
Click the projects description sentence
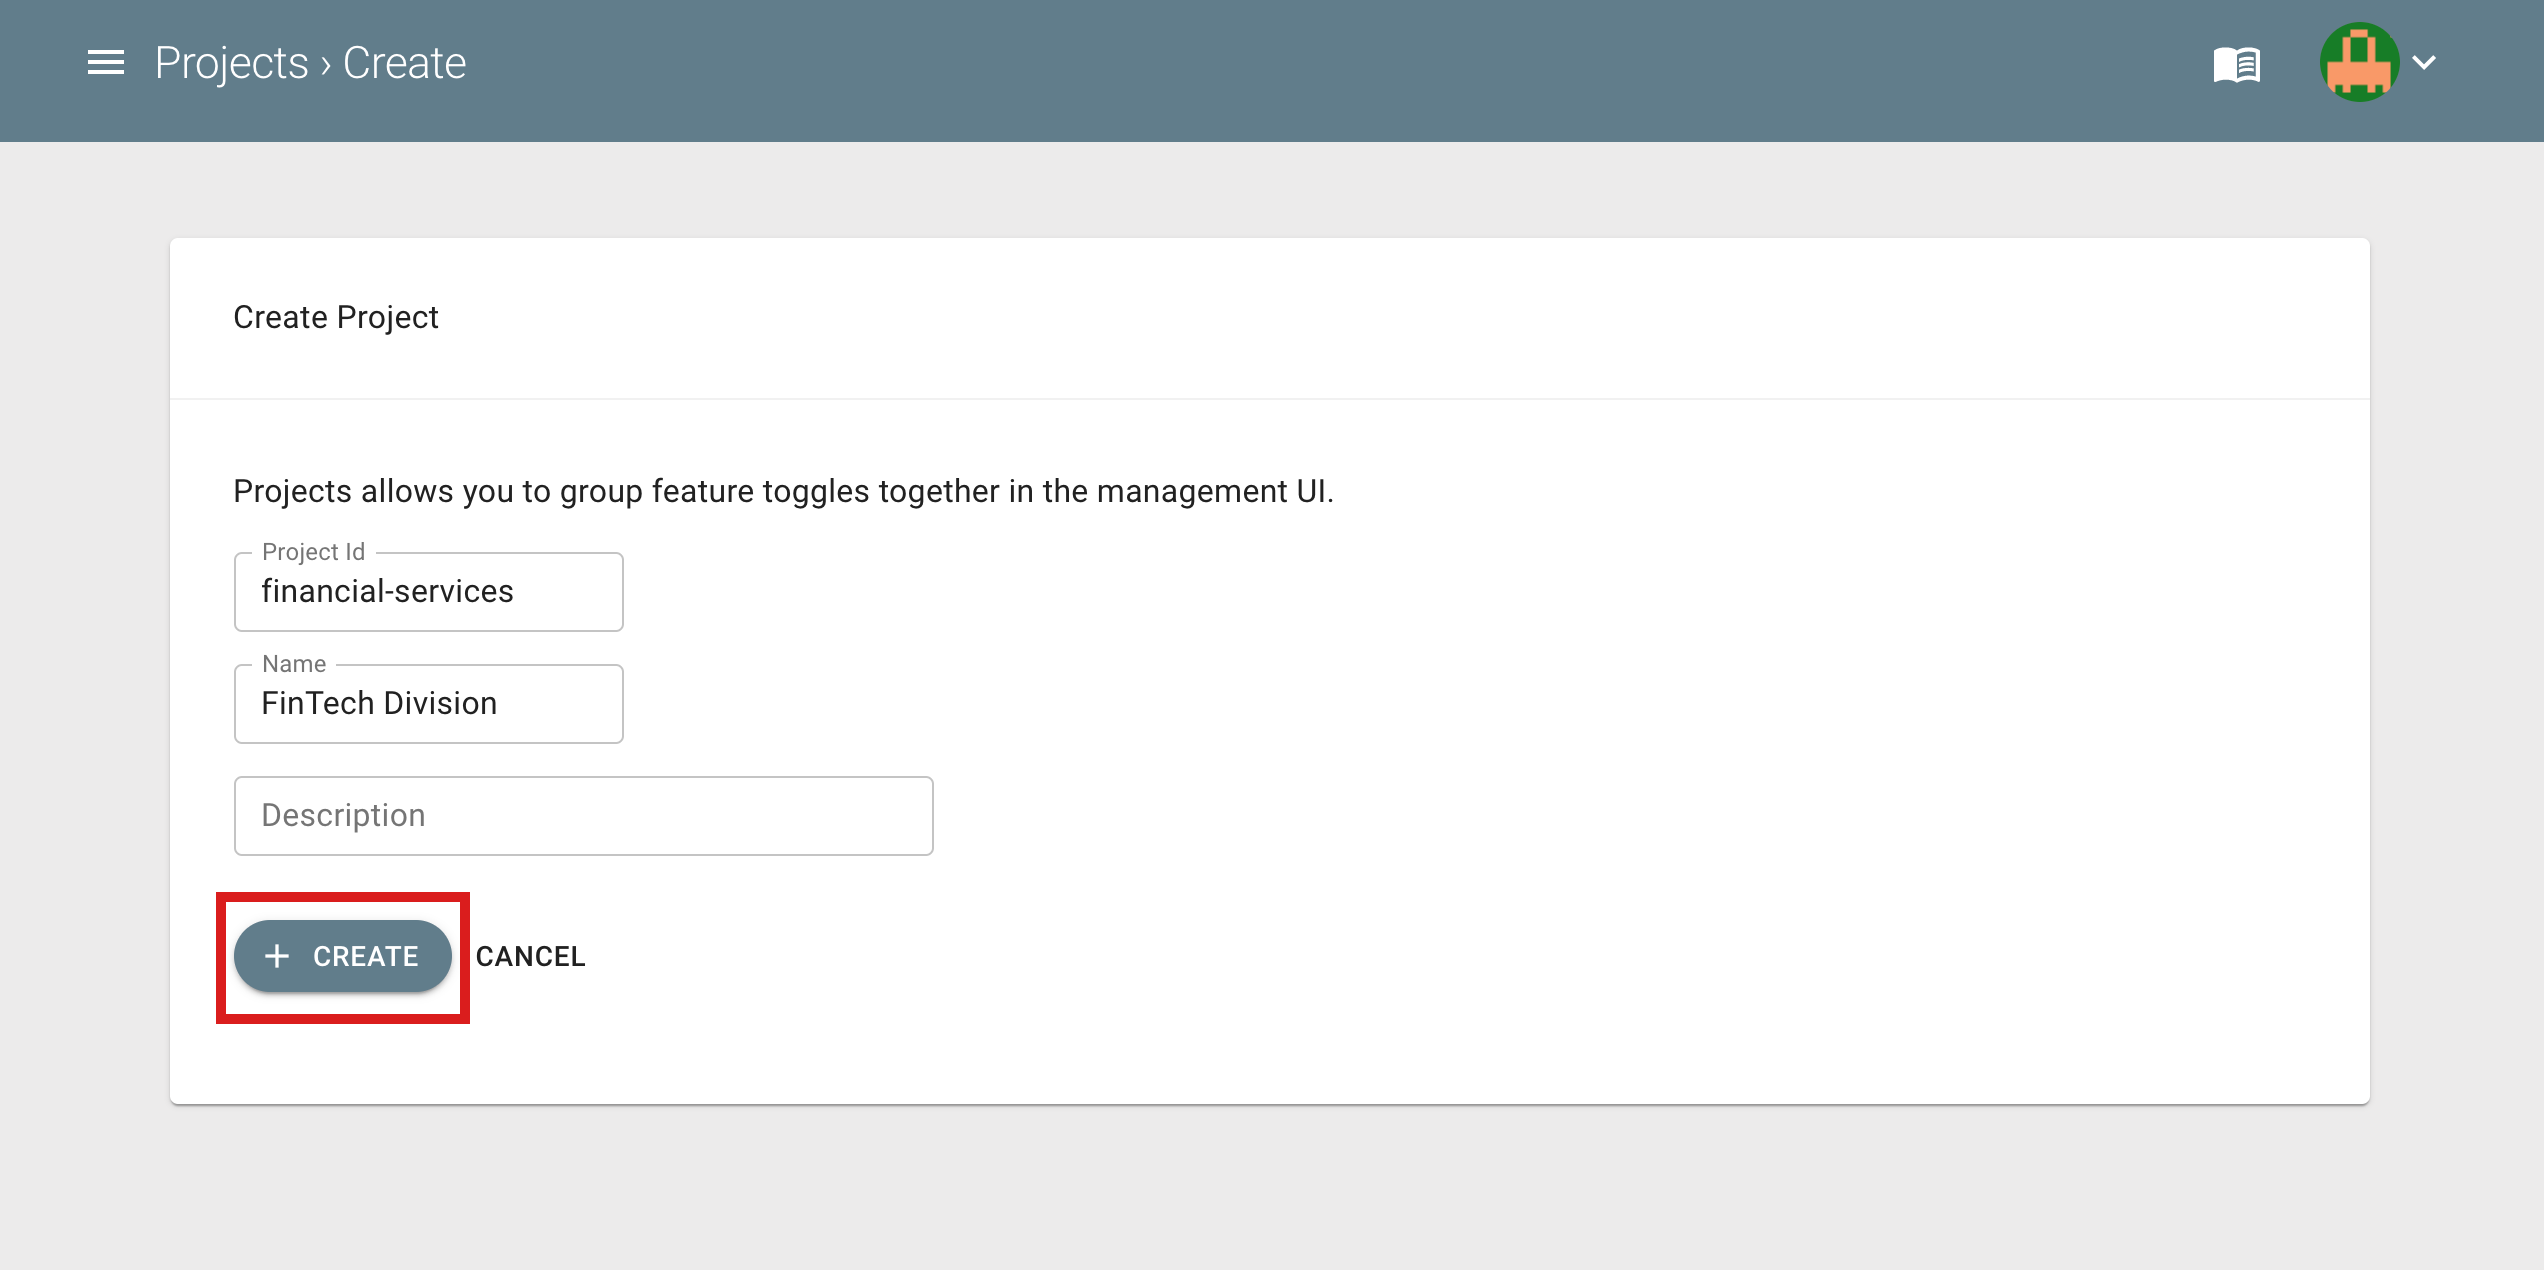point(784,491)
